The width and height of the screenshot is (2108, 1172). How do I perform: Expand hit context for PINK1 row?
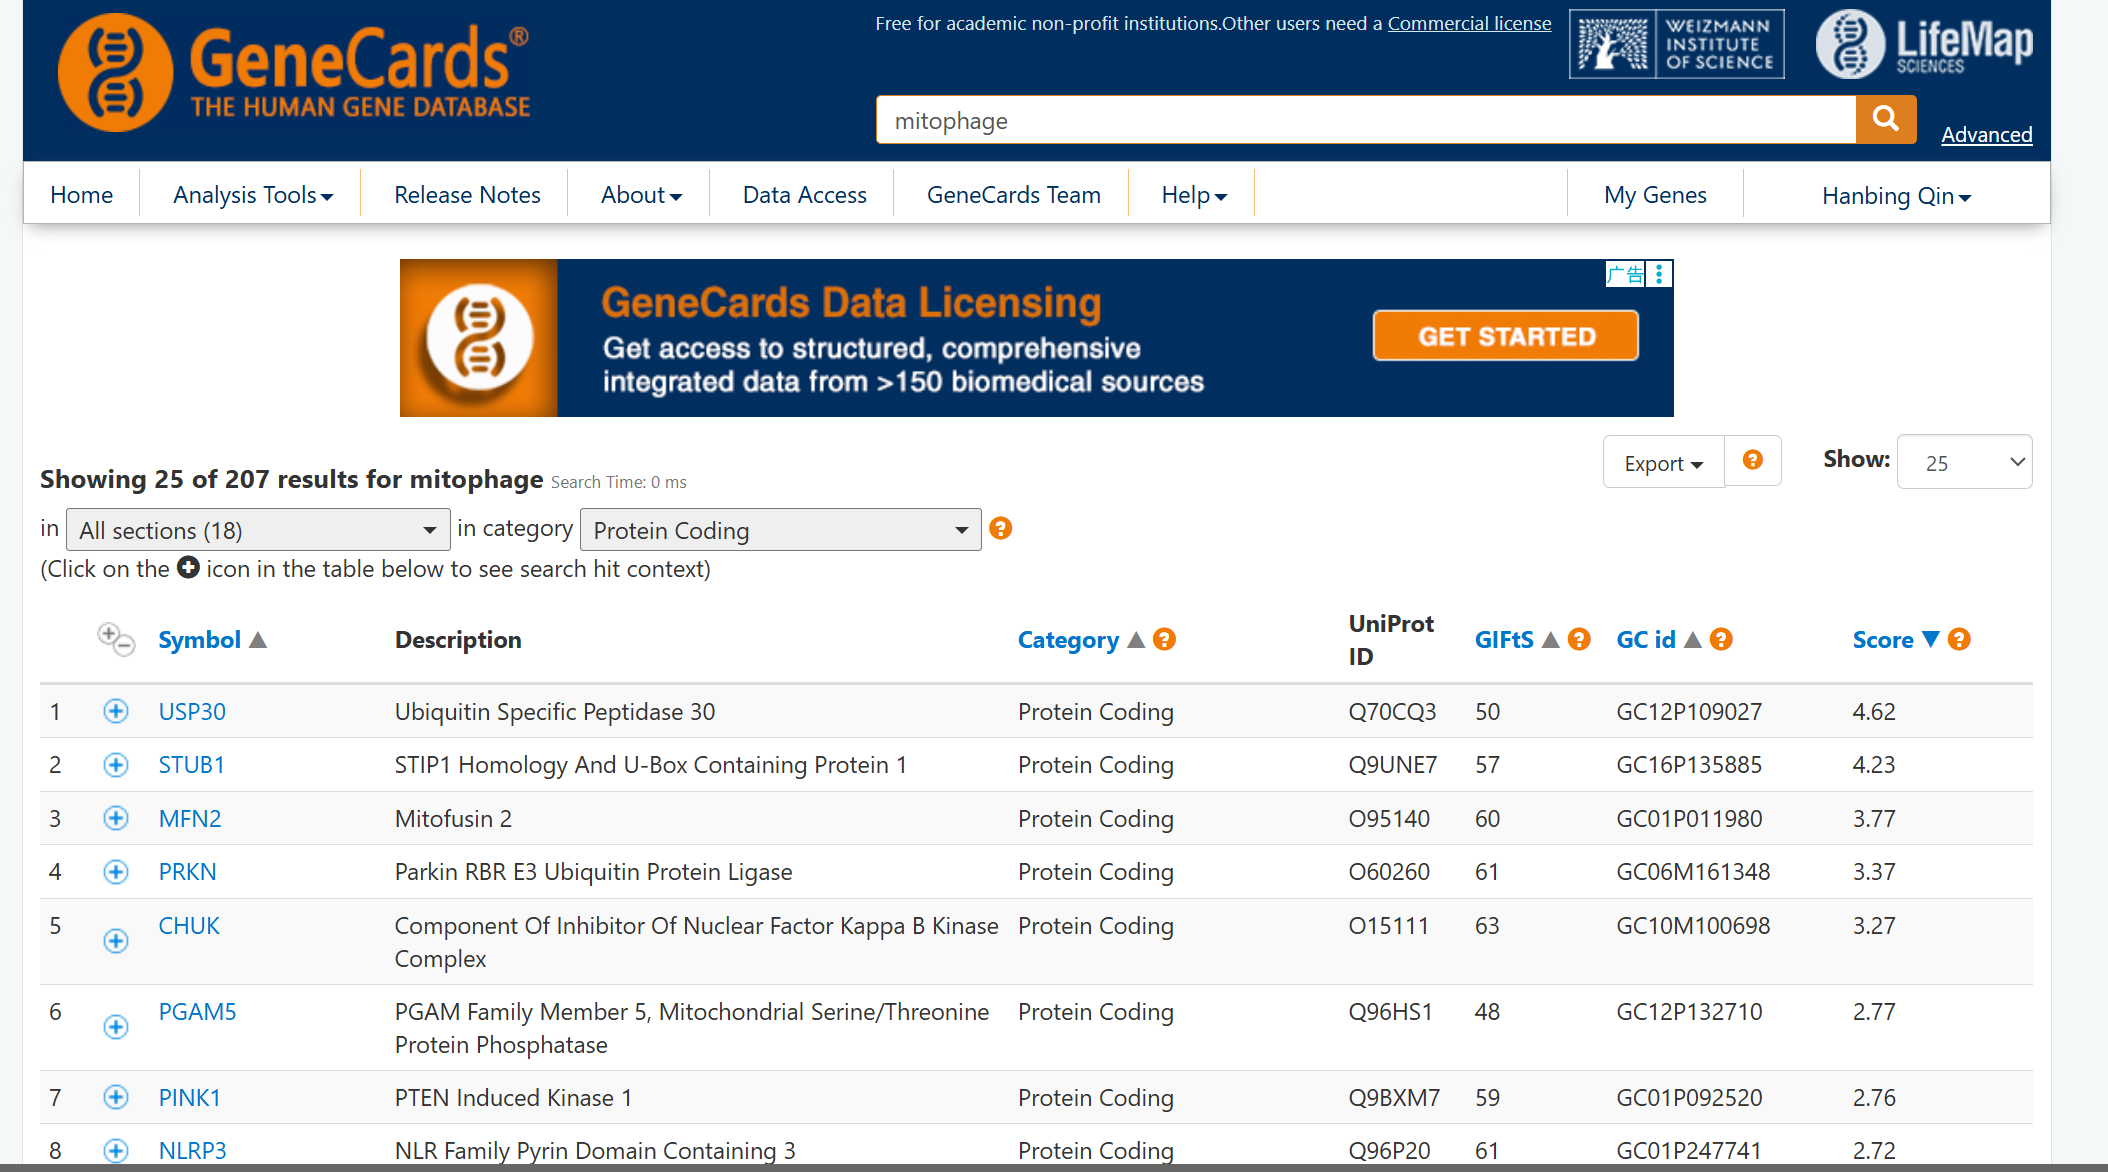point(116,1097)
